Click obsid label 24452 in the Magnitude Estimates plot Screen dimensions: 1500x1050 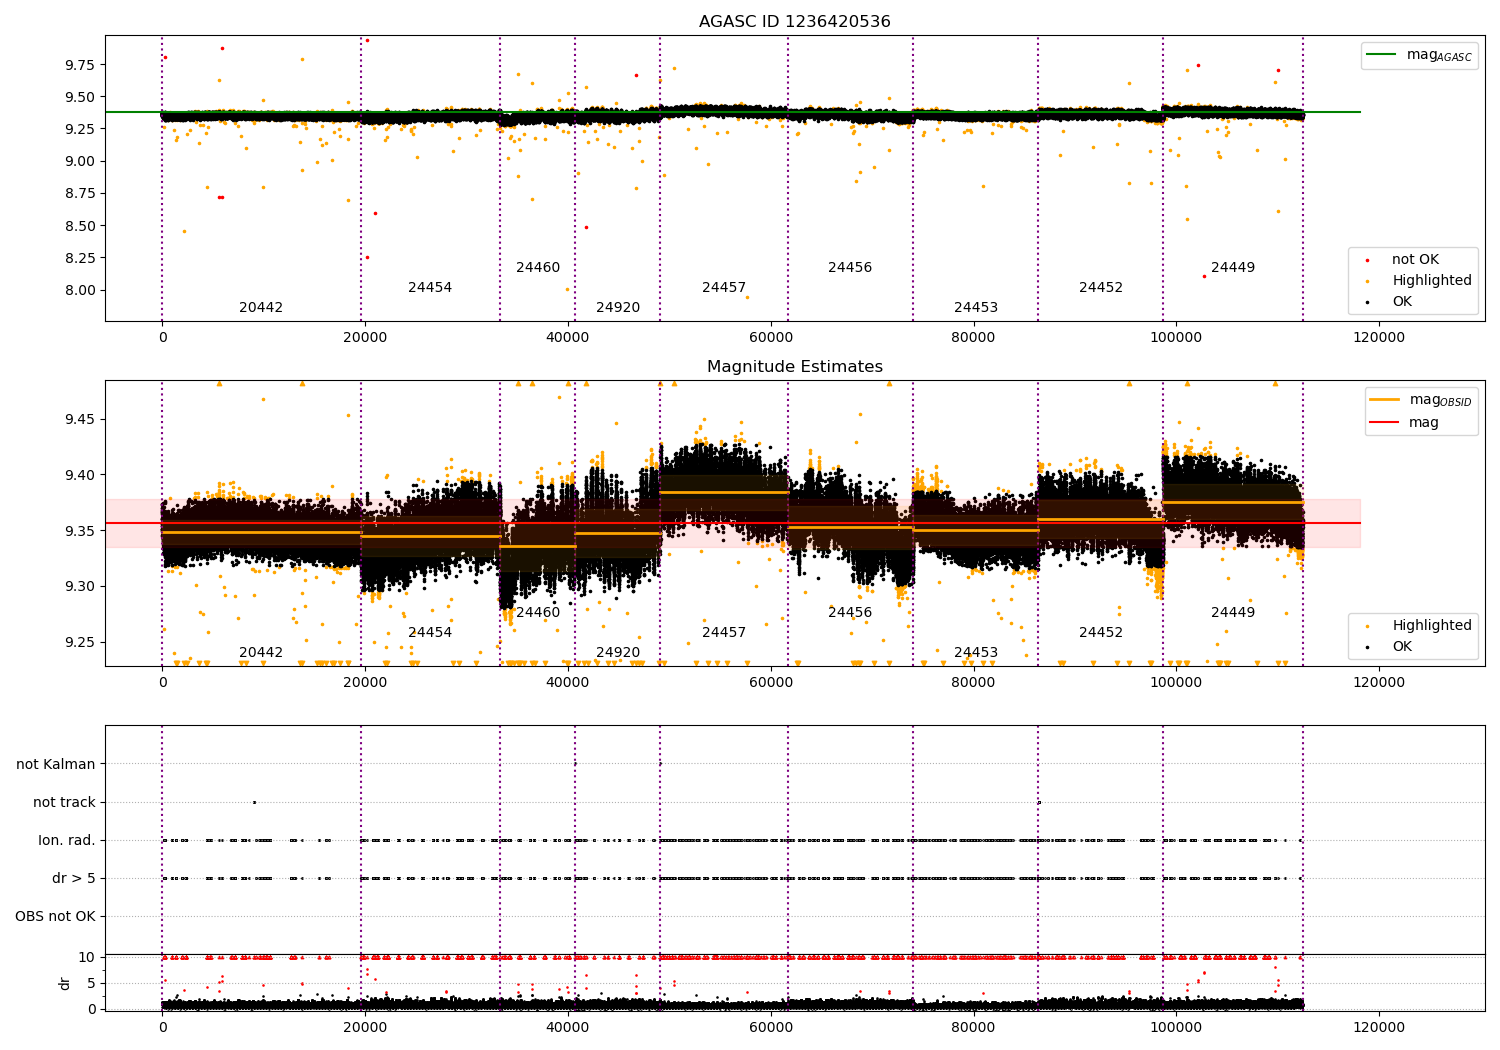coord(1101,633)
